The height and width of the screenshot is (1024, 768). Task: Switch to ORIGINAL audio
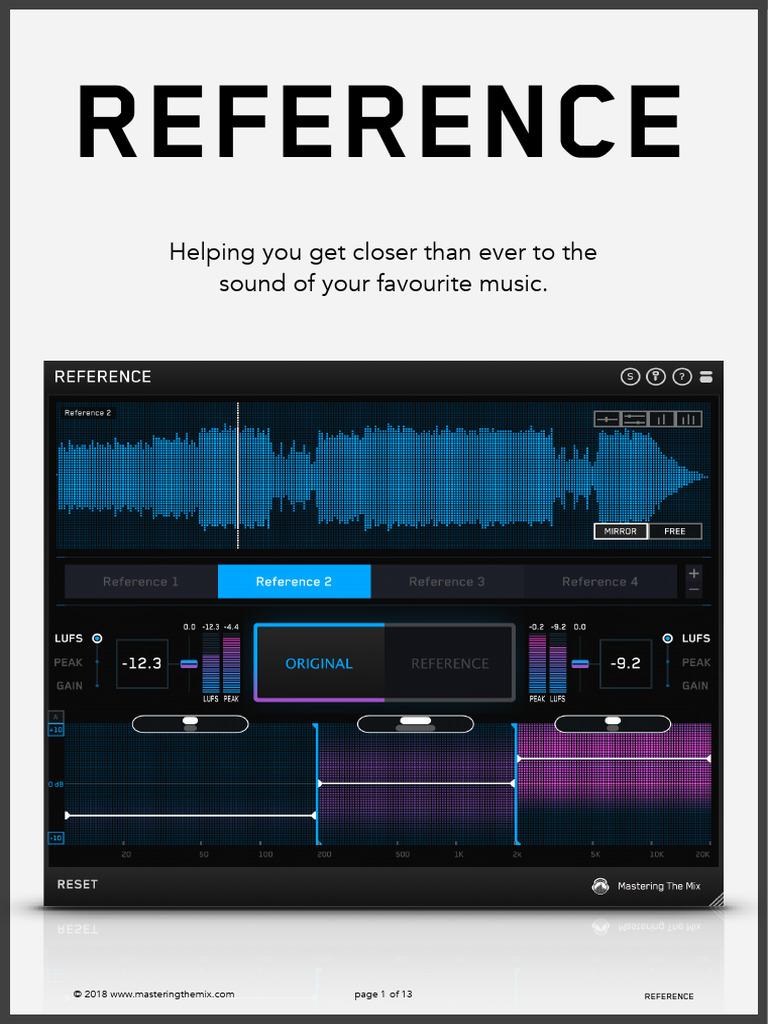319,664
